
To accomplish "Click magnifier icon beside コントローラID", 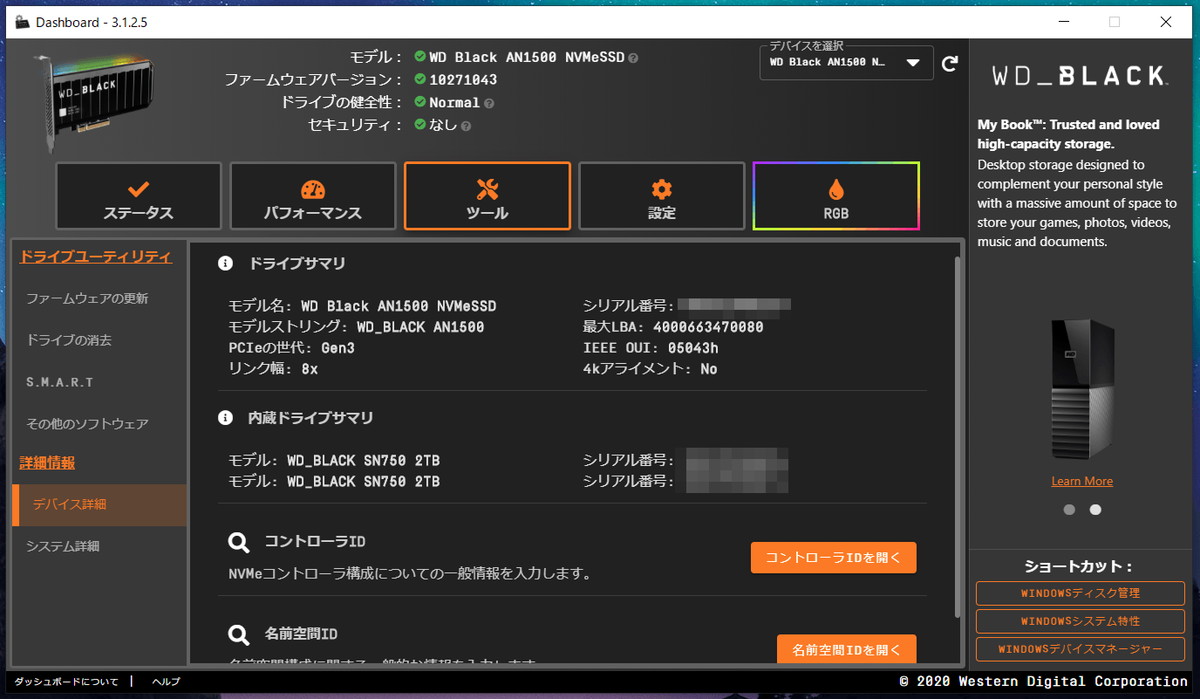I will pos(239,543).
